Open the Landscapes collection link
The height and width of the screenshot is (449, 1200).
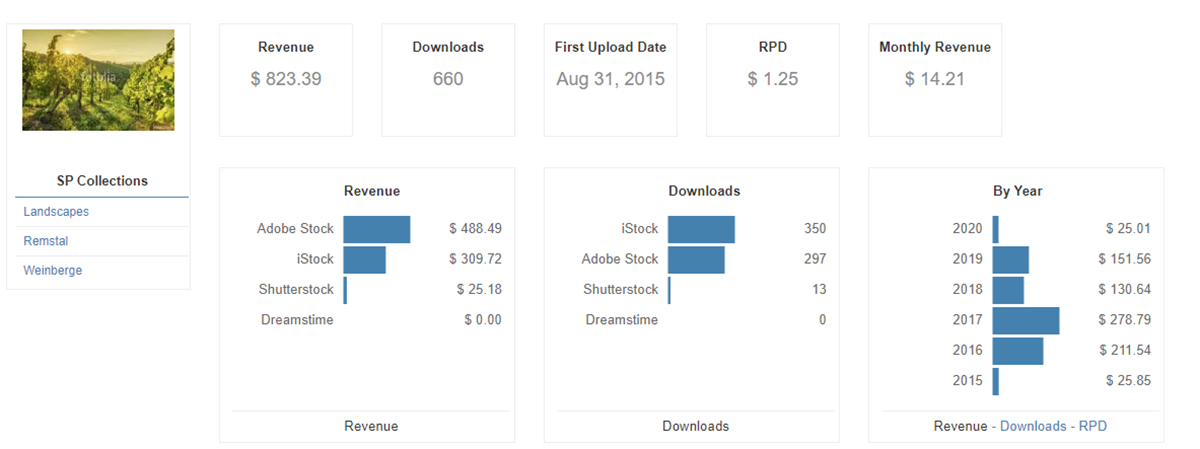pyautogui.click(x=56, y=212)
